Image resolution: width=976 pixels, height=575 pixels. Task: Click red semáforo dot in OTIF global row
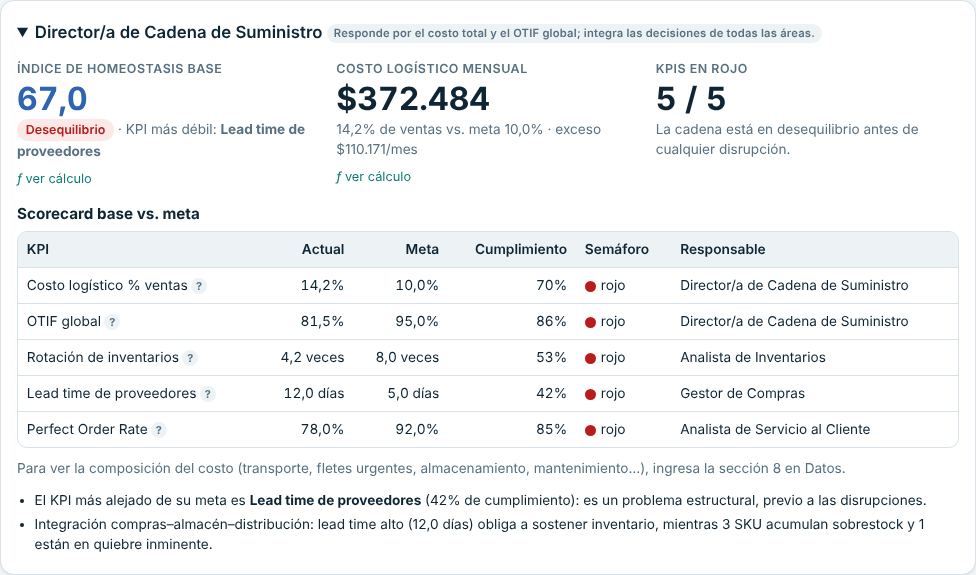(590, 322)
